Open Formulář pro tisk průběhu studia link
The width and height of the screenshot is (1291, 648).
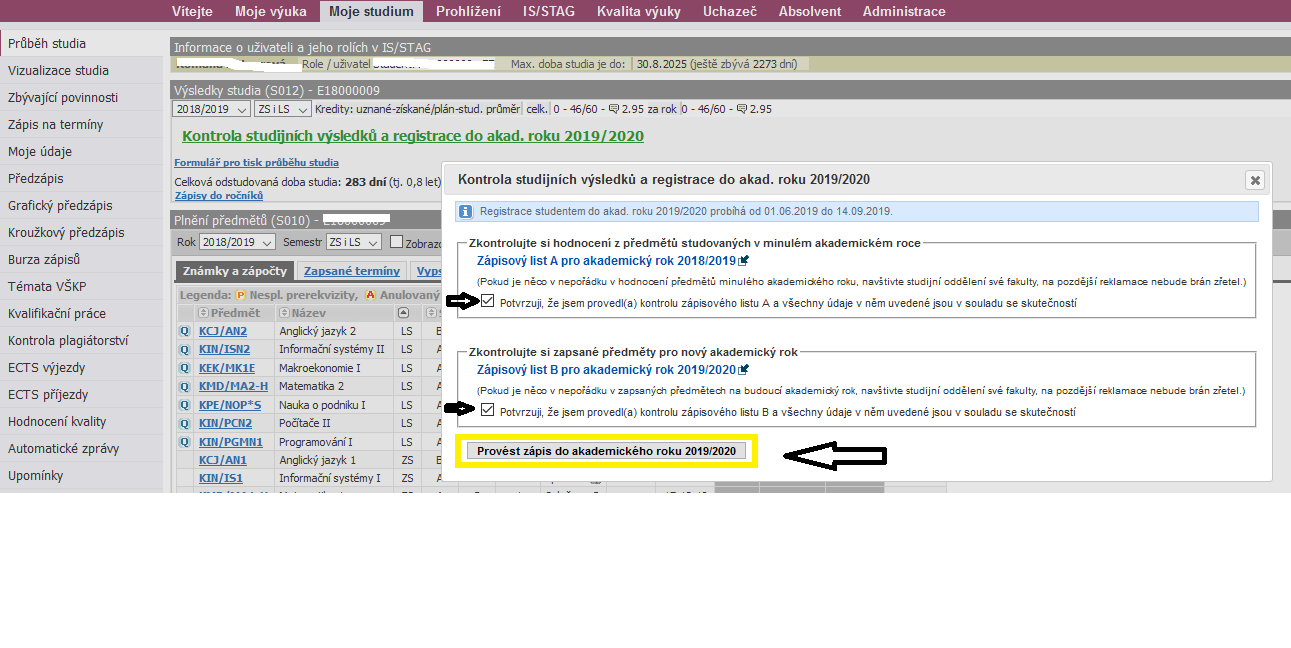pyautogui.click(x=256, y=162)
